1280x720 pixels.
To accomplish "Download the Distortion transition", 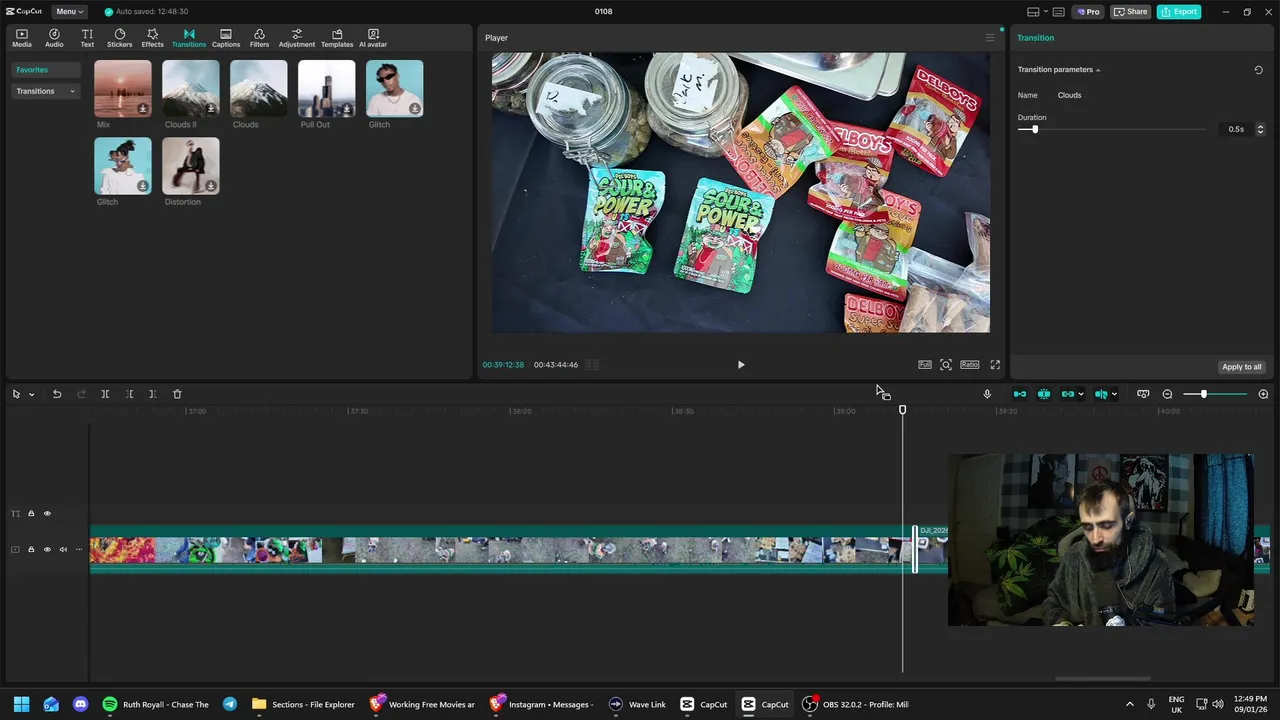I will 211,186.
